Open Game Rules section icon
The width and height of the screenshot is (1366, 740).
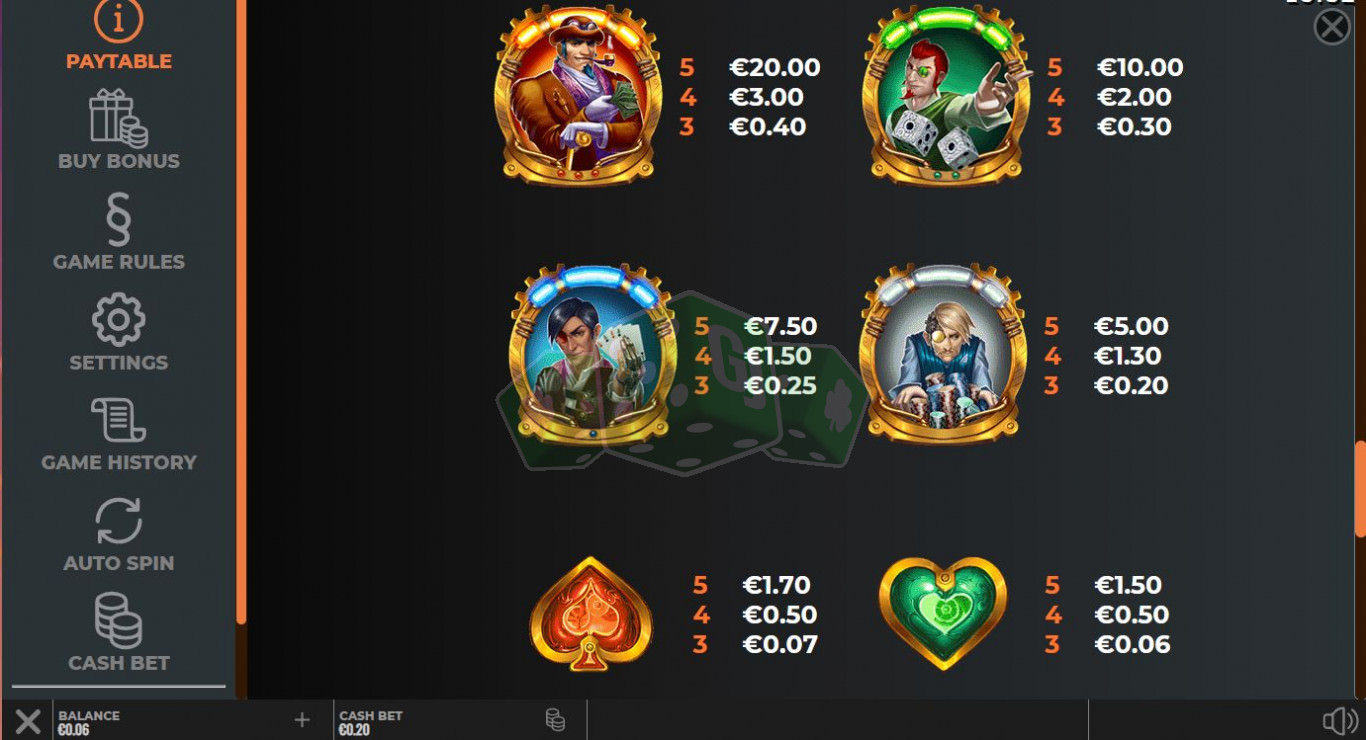coord(119,219)
